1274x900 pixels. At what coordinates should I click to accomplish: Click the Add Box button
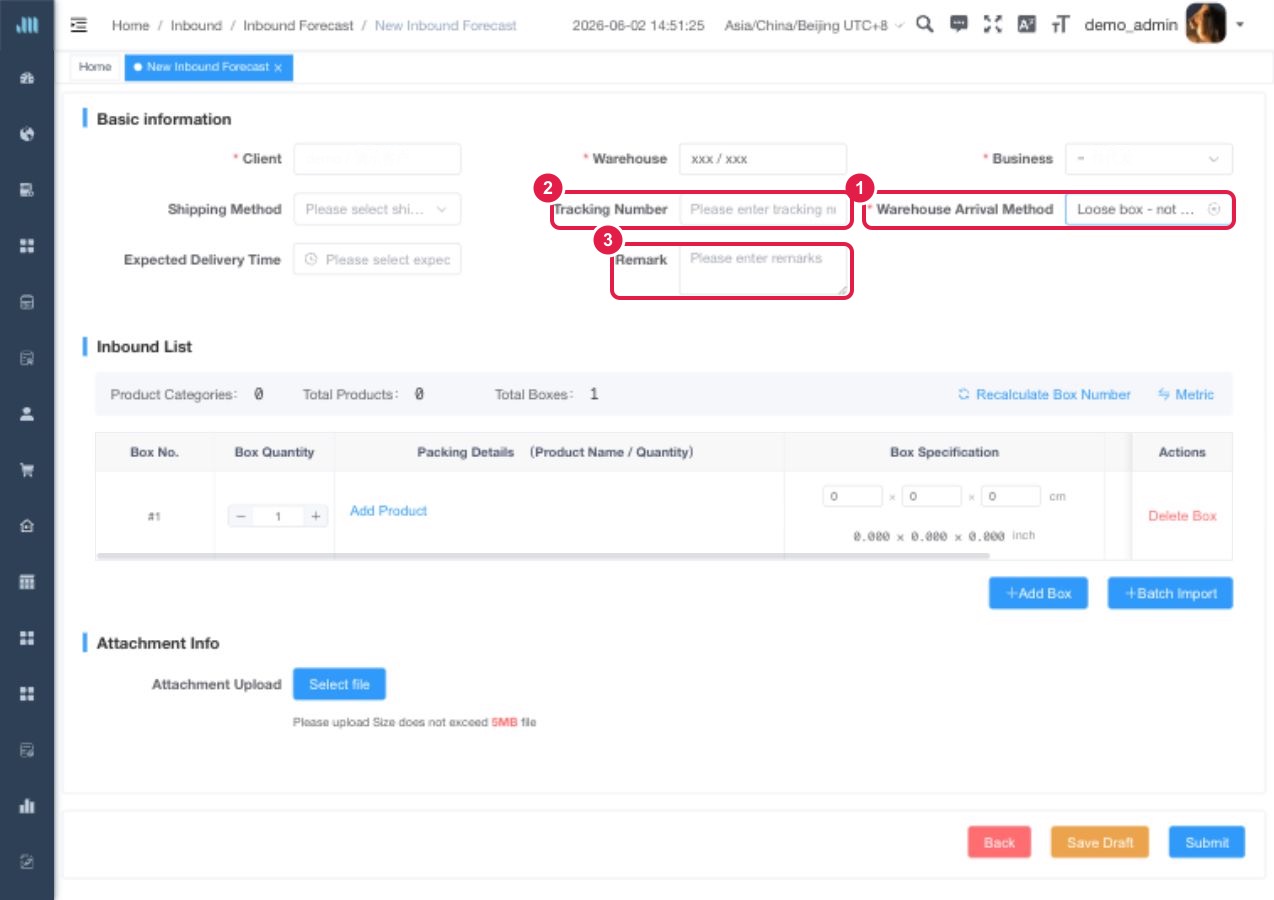(1038, 593)
